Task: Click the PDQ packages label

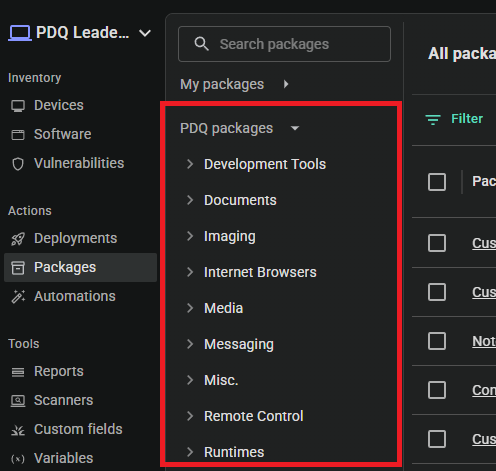Action: (x=226, y=129)
